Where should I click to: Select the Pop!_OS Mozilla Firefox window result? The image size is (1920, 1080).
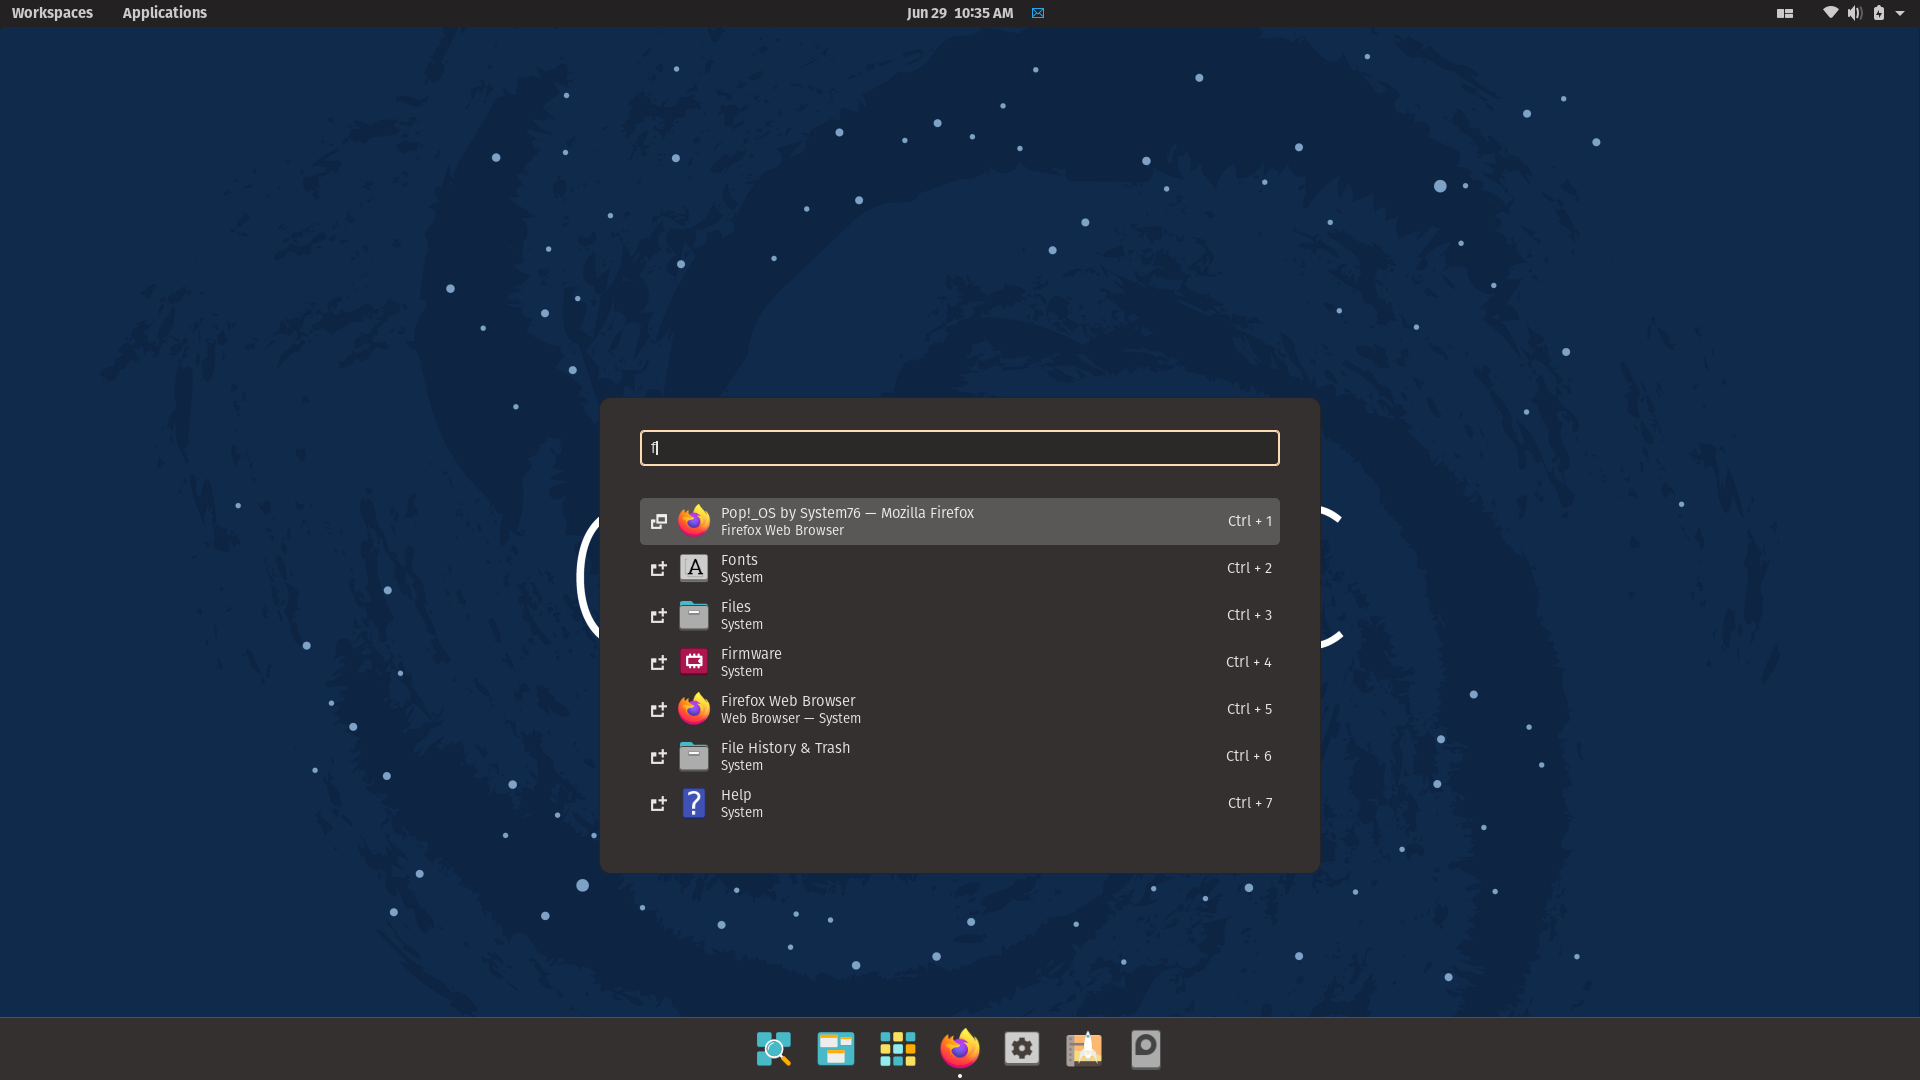click(959, 521)
